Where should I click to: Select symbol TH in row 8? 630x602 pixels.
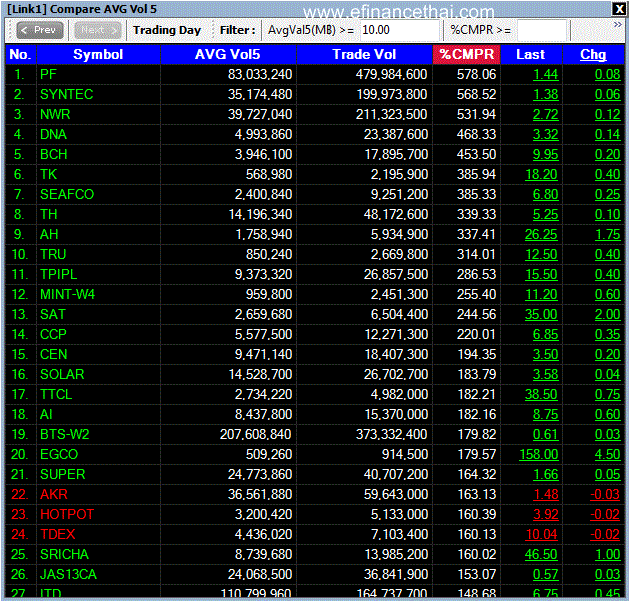point(49,215)
